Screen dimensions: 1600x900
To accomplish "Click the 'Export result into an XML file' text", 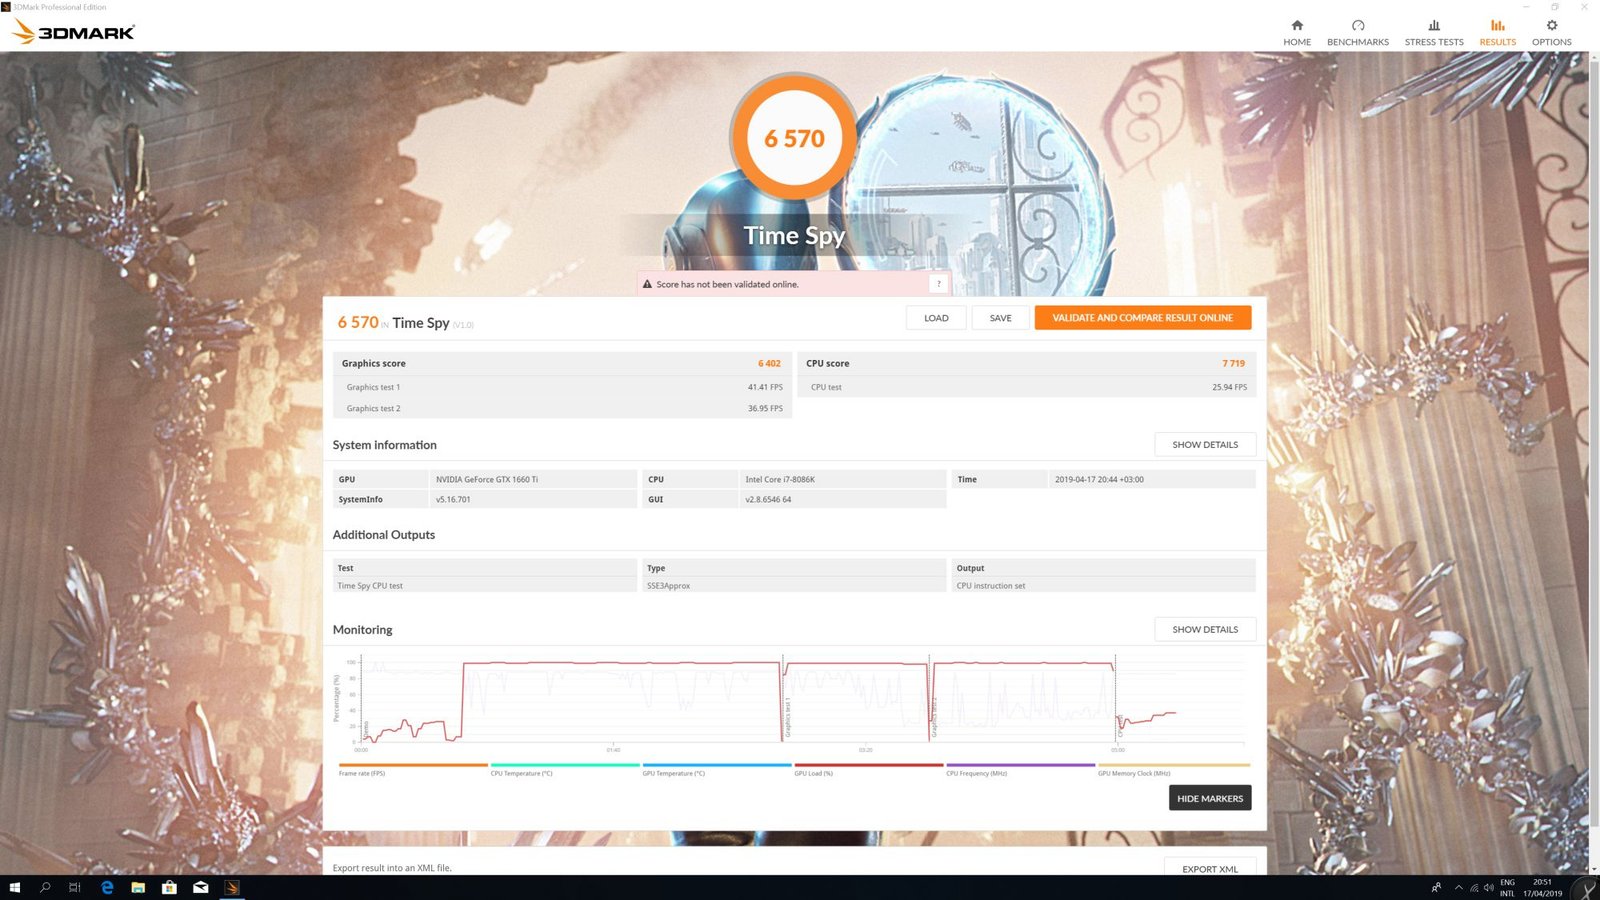I will 392,868.
